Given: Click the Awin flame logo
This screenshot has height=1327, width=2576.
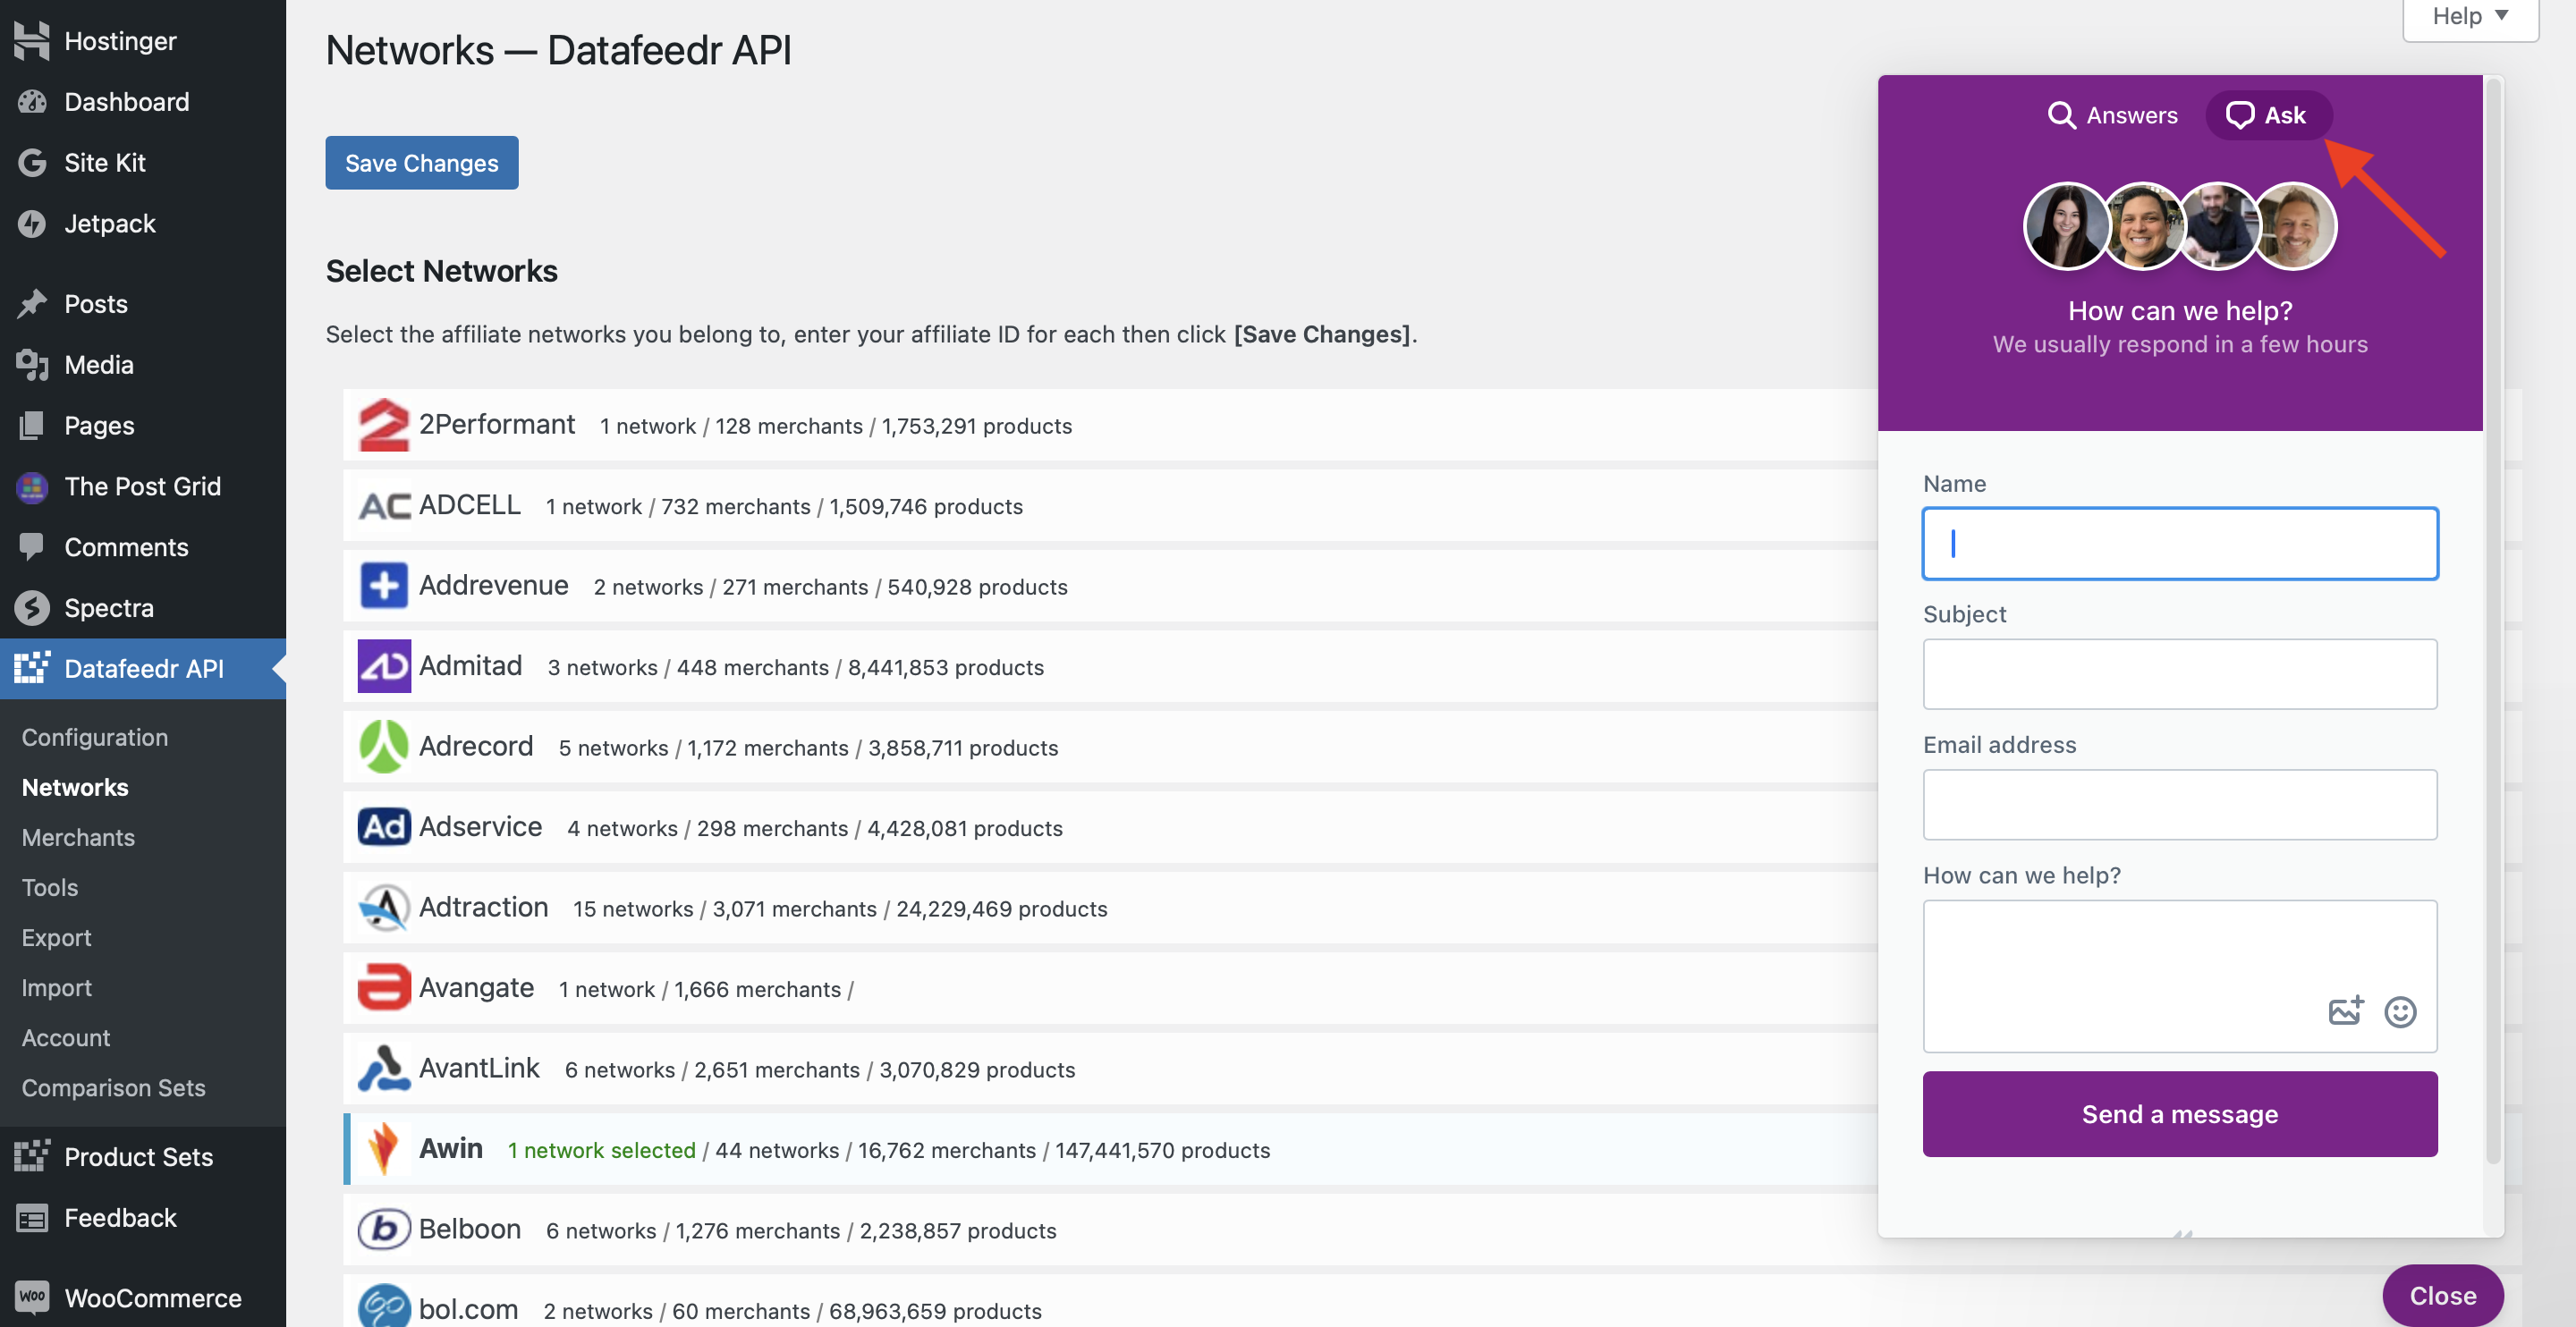Looking at the screenshot, I should click(x=384, y=1149).
